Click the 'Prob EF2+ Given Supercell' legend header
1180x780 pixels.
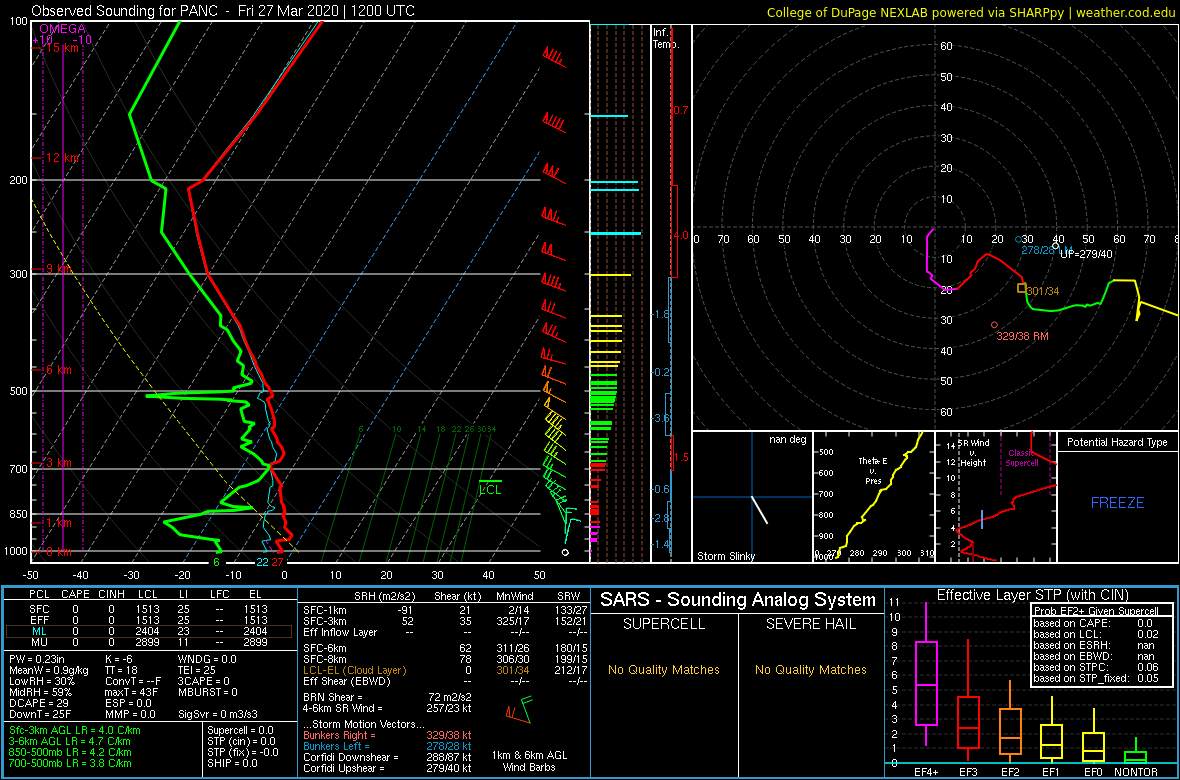coord(1094,611)
